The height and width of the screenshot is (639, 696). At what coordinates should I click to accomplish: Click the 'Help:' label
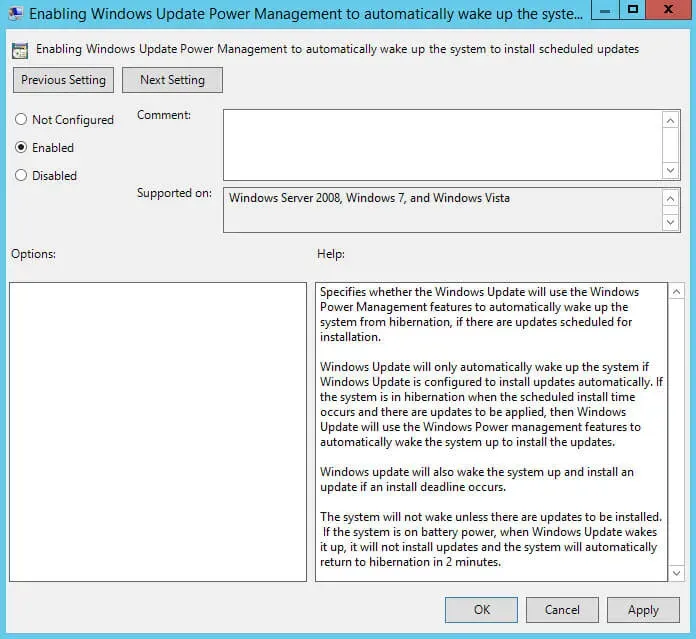click(331, 254)
